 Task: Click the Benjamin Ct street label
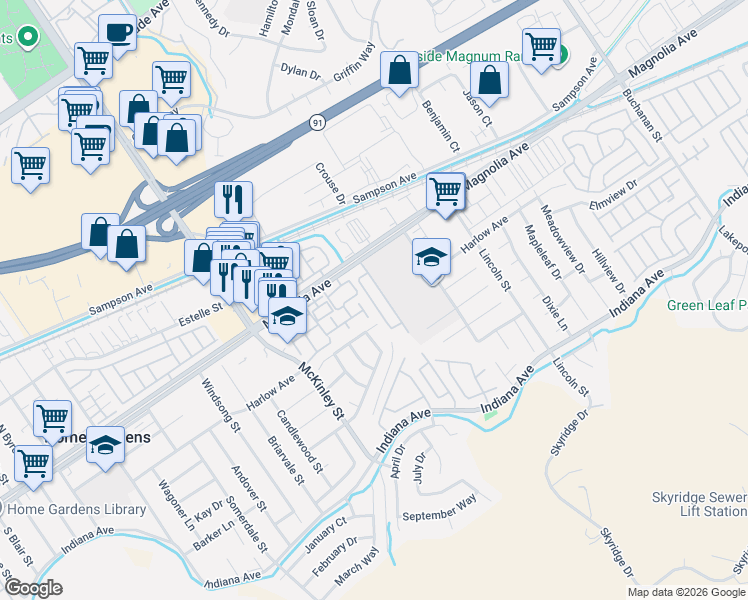441,126
